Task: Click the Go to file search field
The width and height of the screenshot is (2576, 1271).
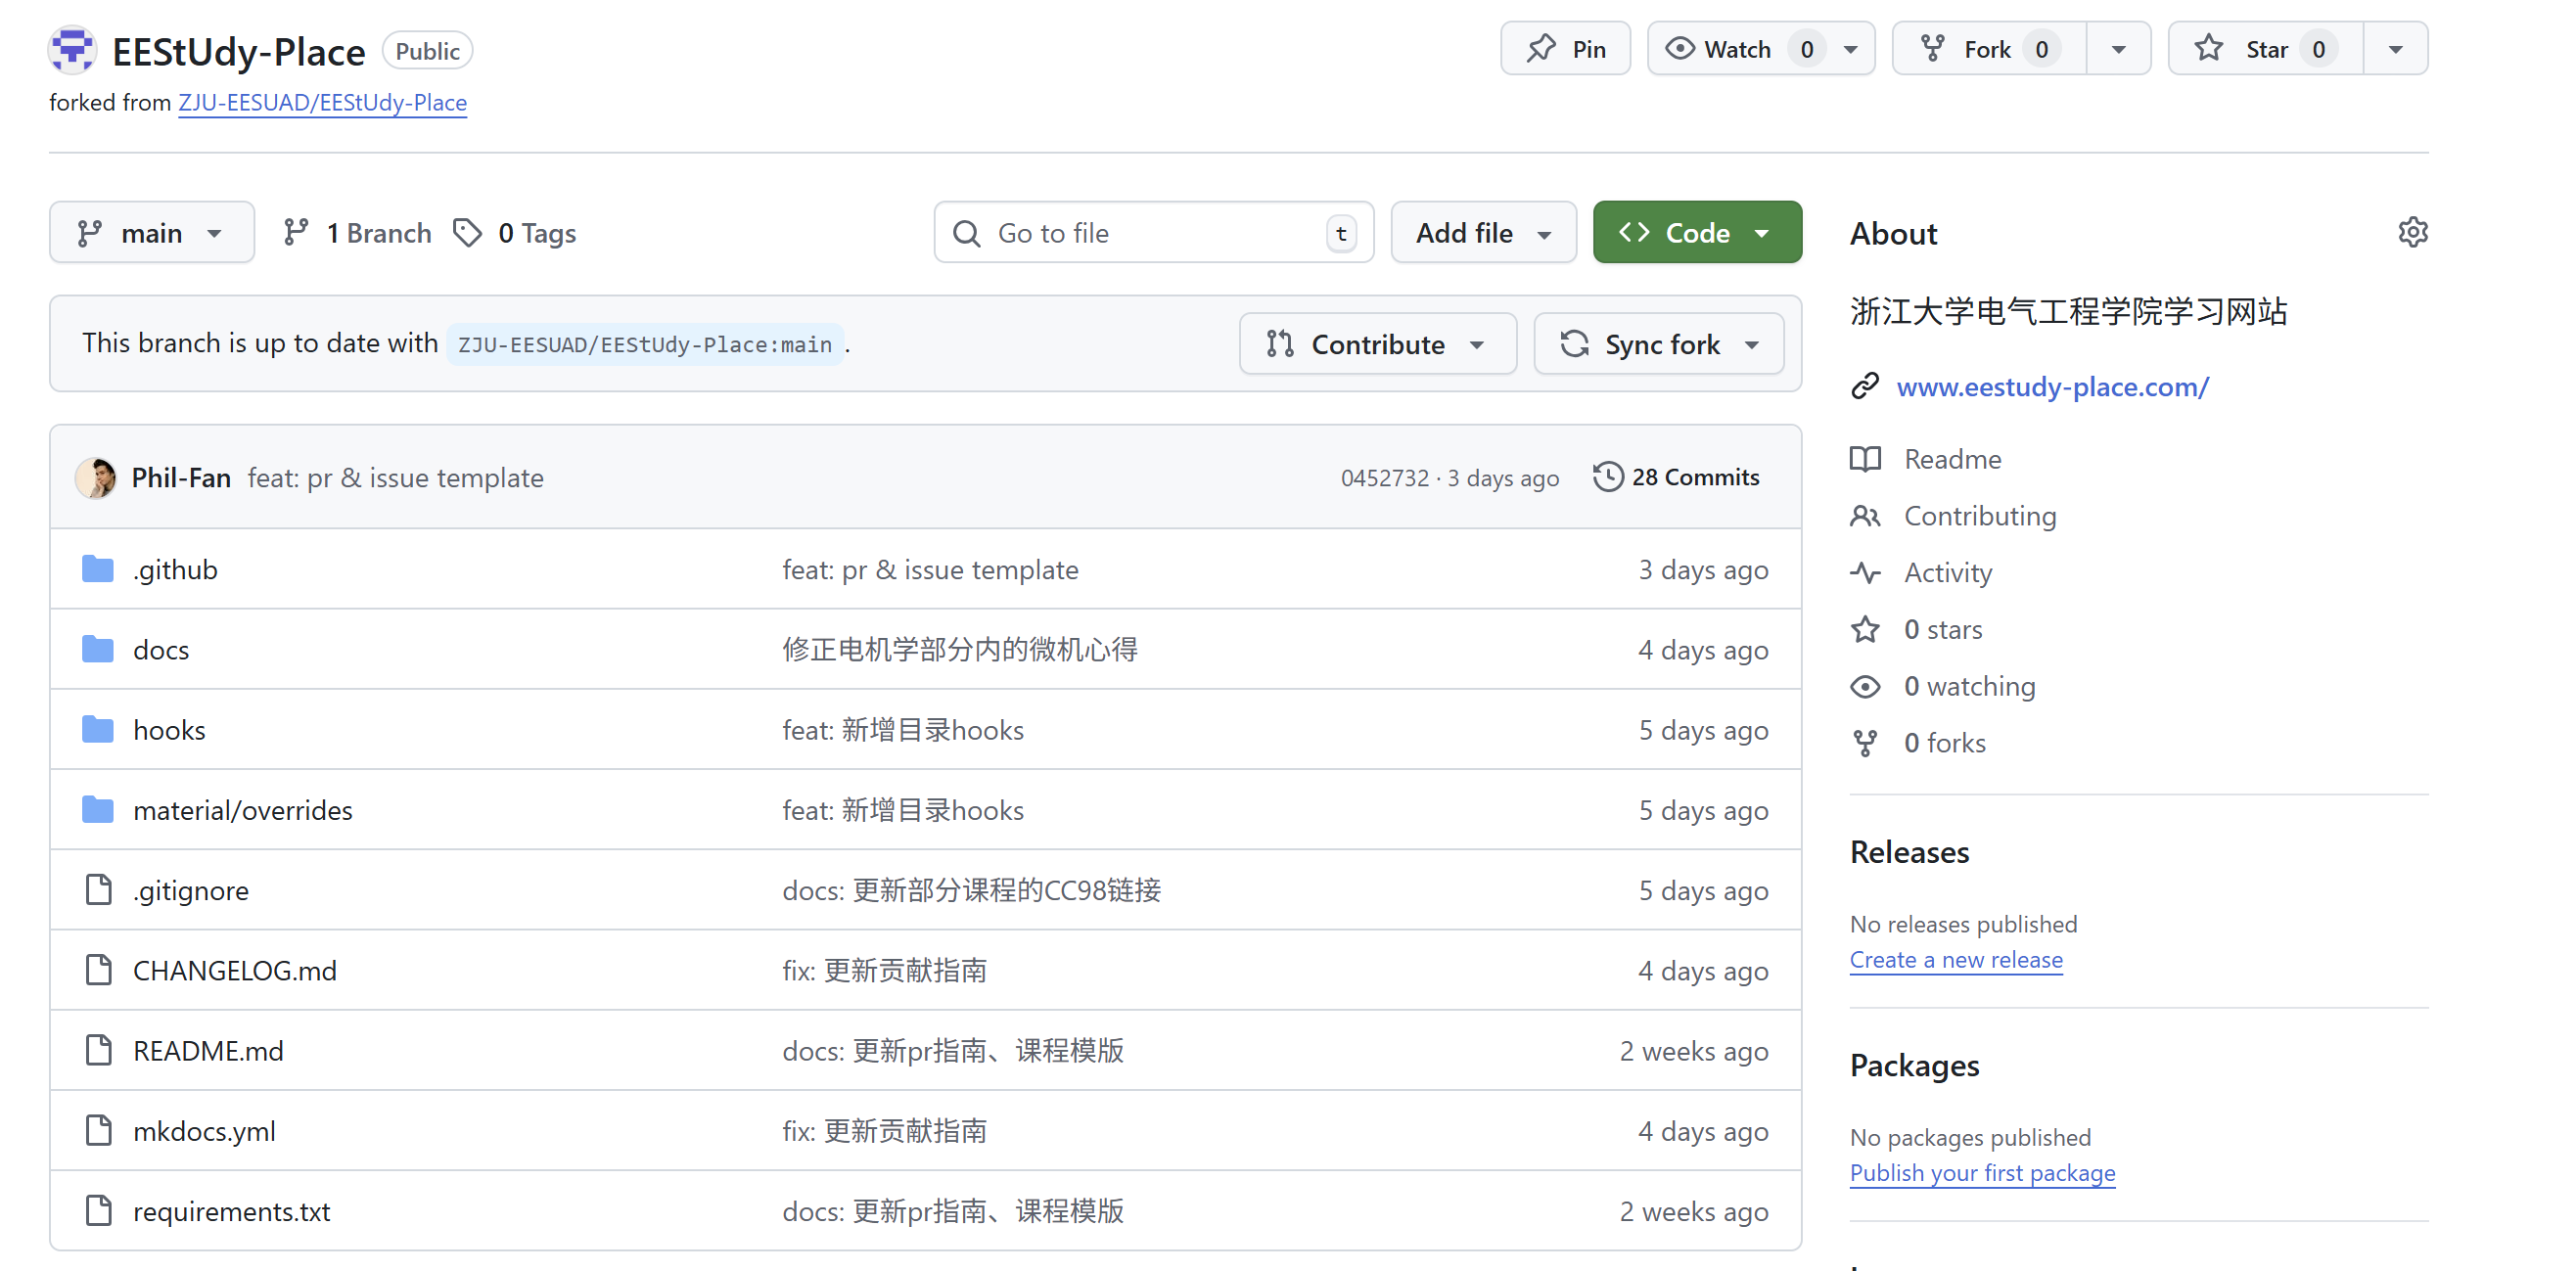Action: click(x=1150, y=233)
